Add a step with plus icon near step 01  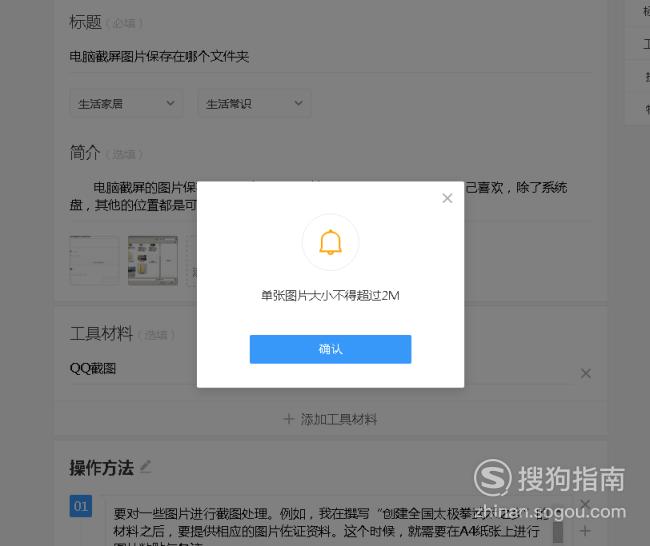(x=585, y=531)
